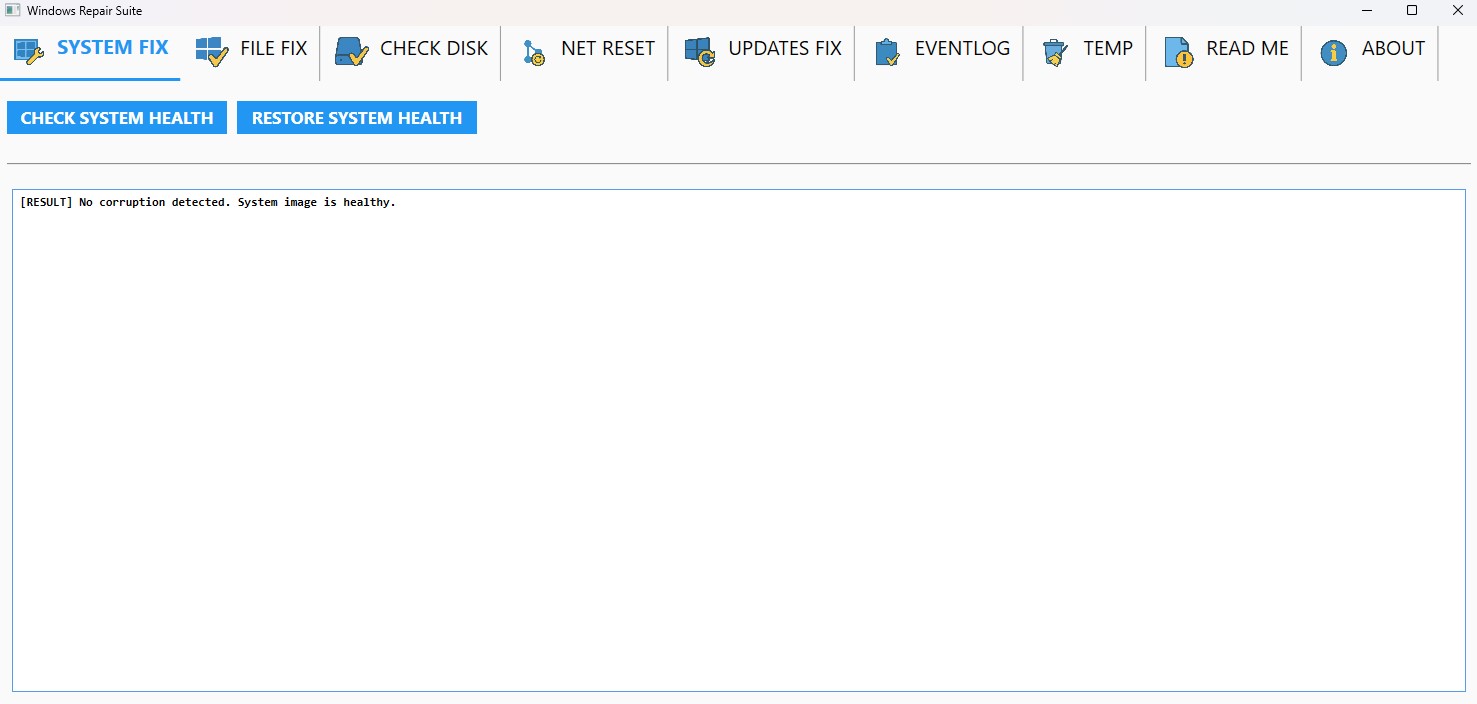This screenshot has width=1477, height=704.
Task: Click the Net Reset network icon
Action: click(x=534, y=52)
